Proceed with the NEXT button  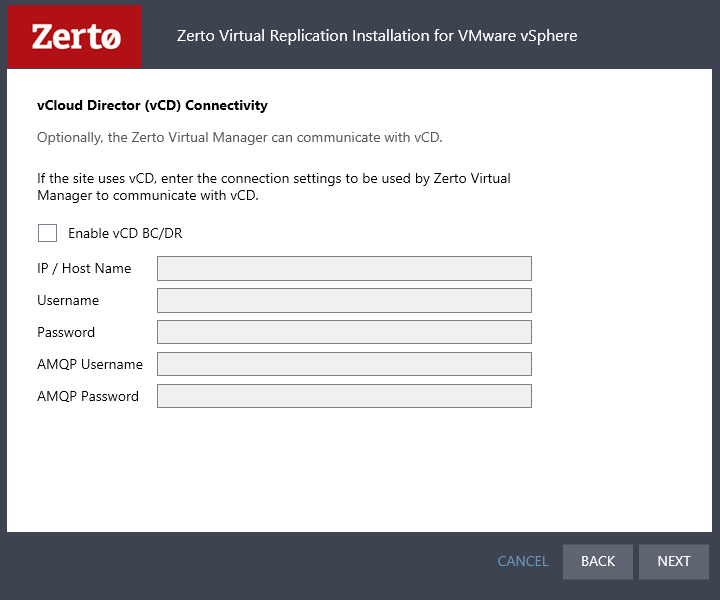(x=674, y=561)
